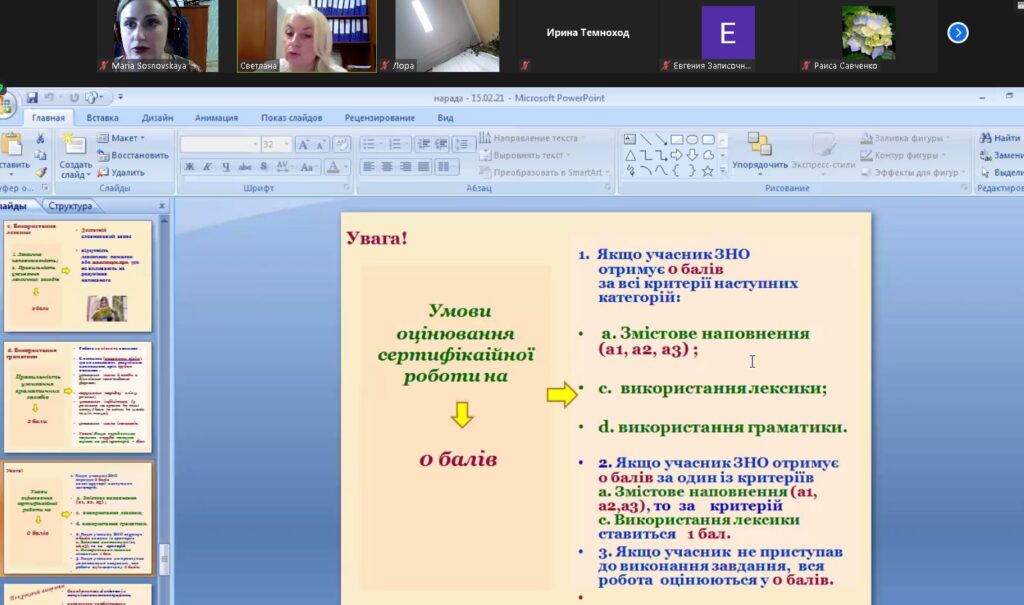Select the right arrow shape in gallery
This screenshot has width=1024, height=605.
pos(677,155)
